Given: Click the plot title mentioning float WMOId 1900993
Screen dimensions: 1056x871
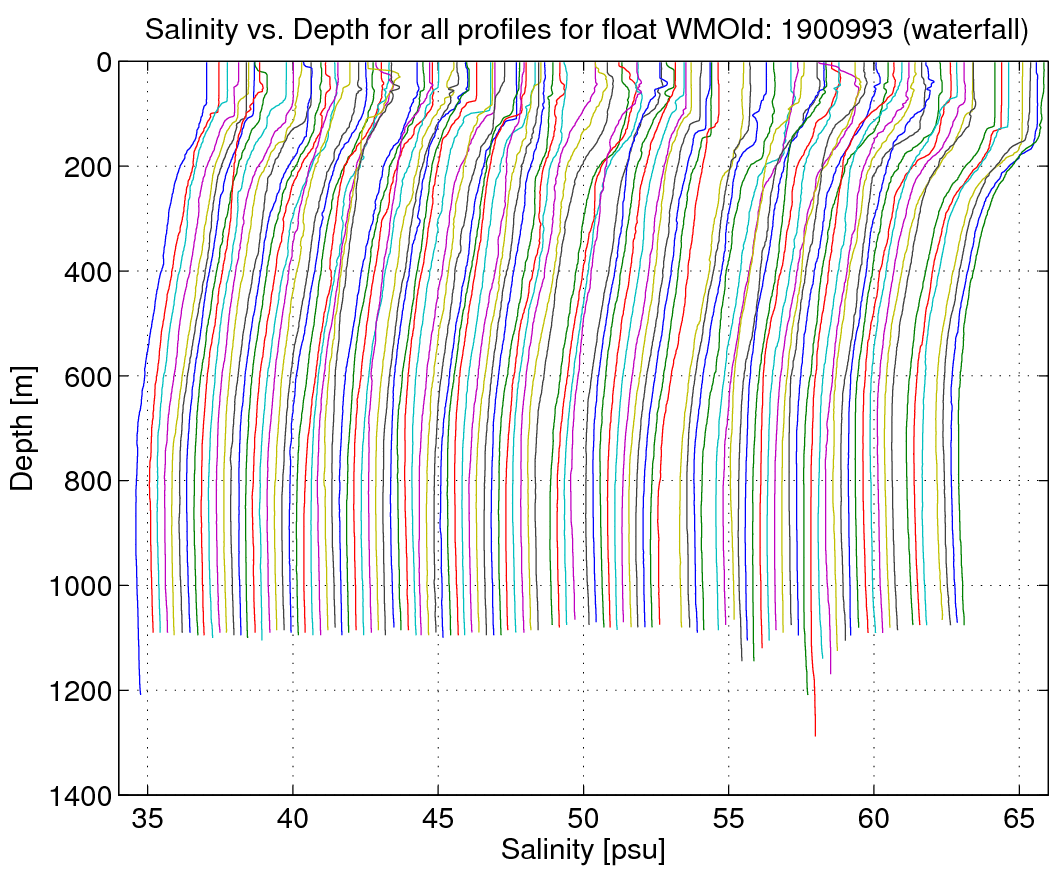Looking at the screenshot, I should pos(587,30).
